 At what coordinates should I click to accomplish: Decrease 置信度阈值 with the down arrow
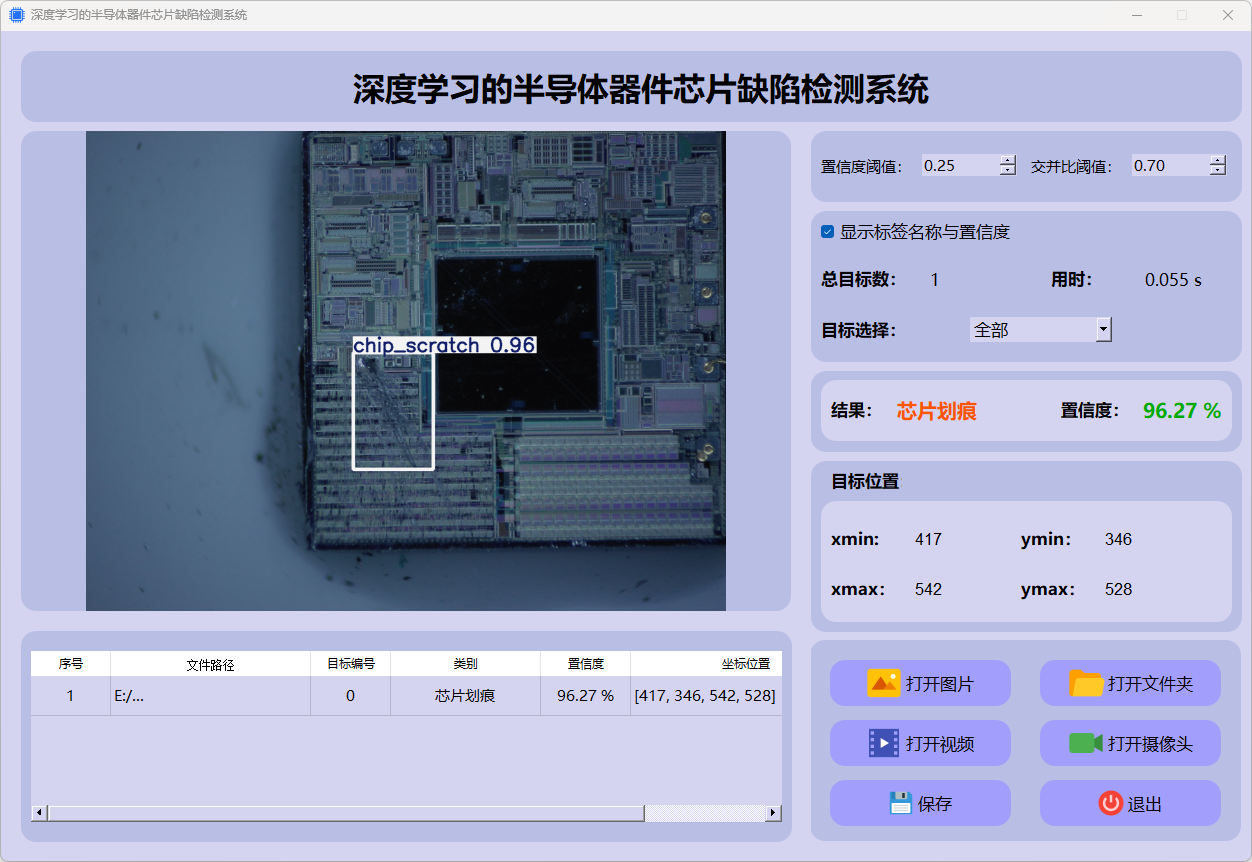coord(1007,171)
